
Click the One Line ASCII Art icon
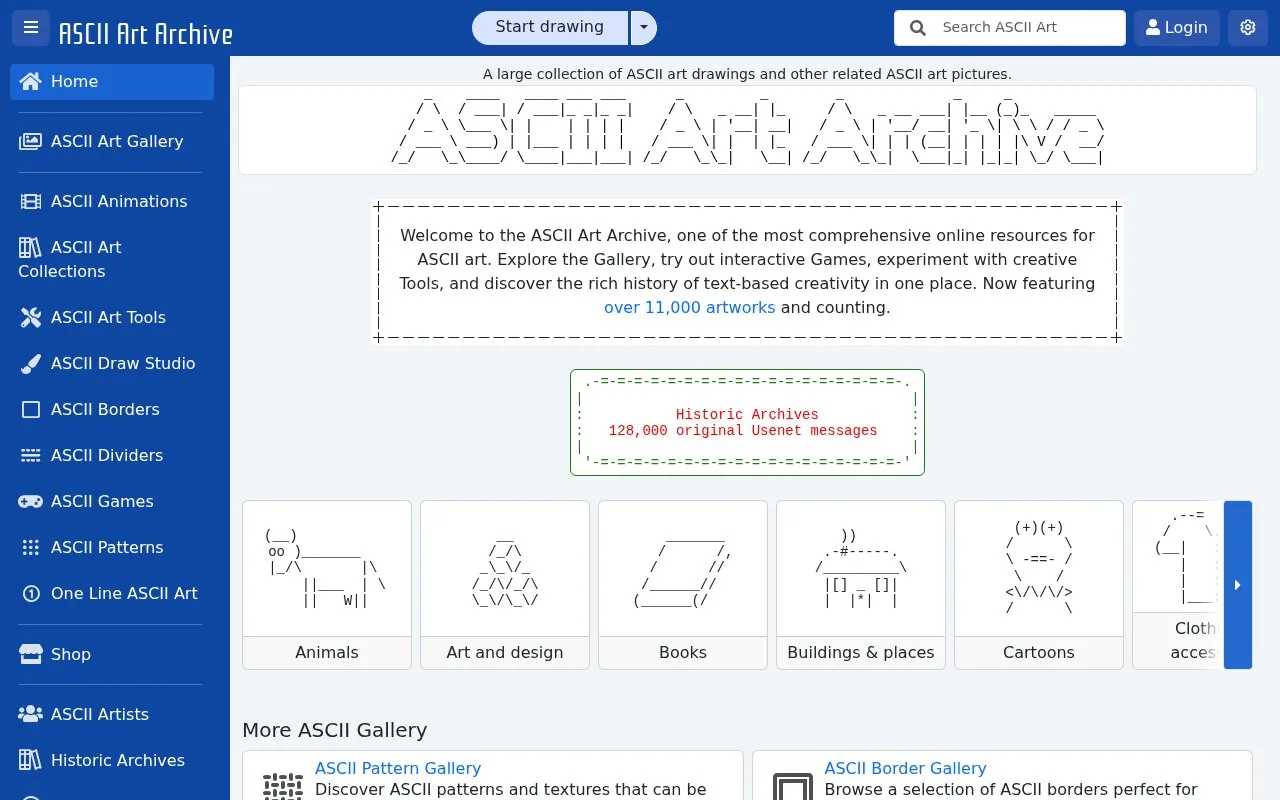31,594
